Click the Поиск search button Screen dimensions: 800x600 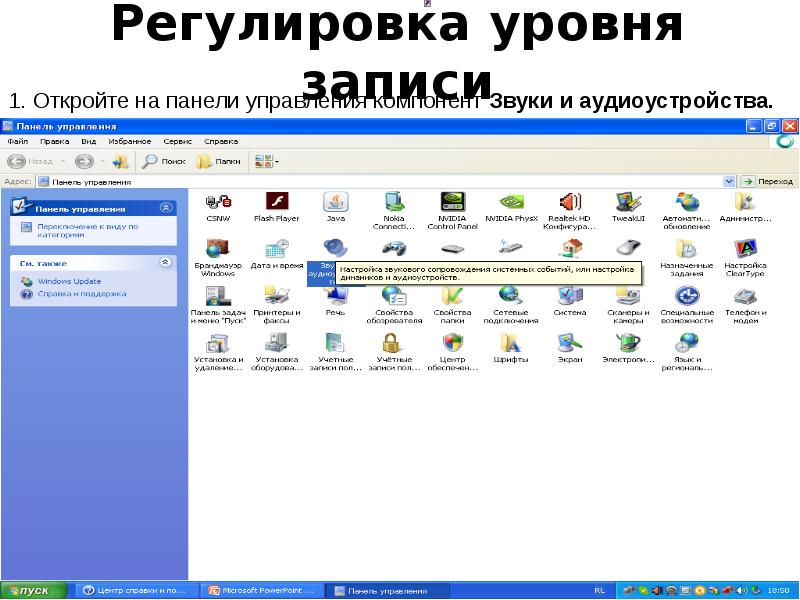pos(163,162)
